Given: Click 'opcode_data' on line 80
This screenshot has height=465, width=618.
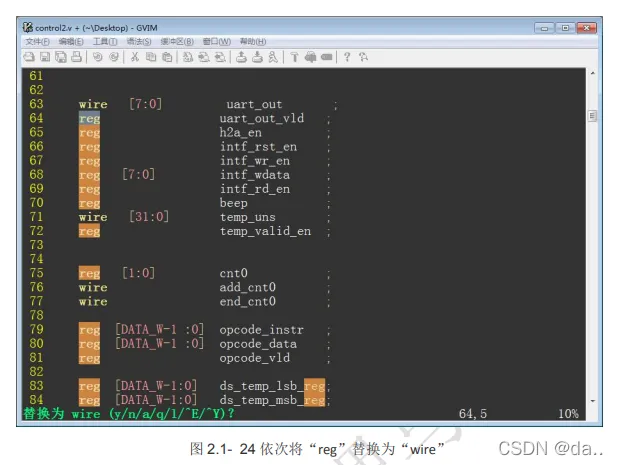Looking at the screenshot, I should [258, 344].
